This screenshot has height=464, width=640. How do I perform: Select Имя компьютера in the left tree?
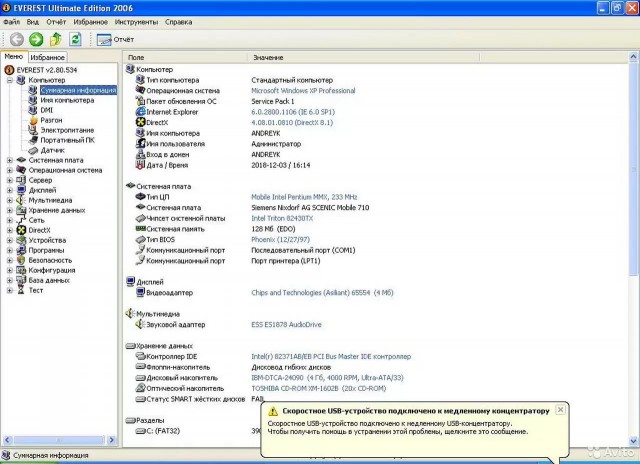tap(67, 100)
